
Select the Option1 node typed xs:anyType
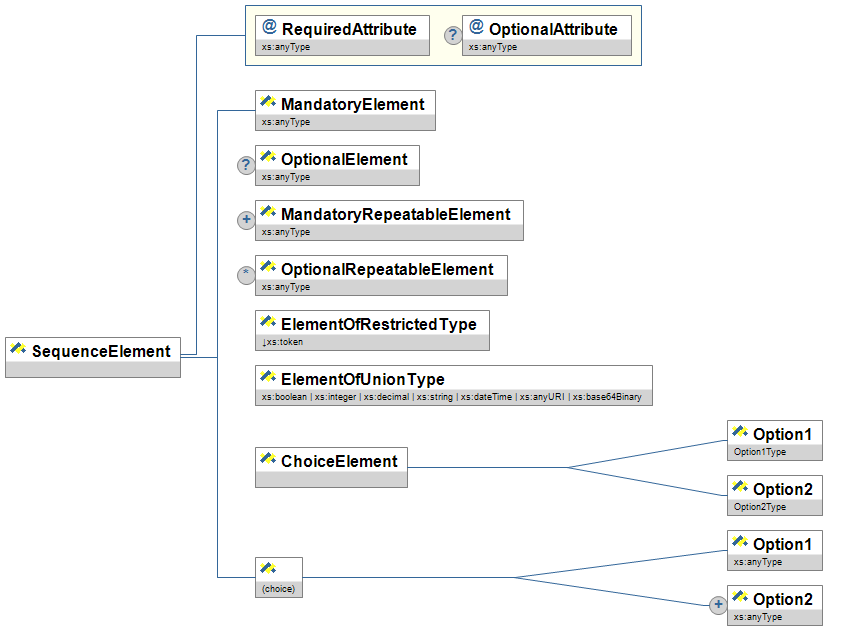tap(782, 544)
